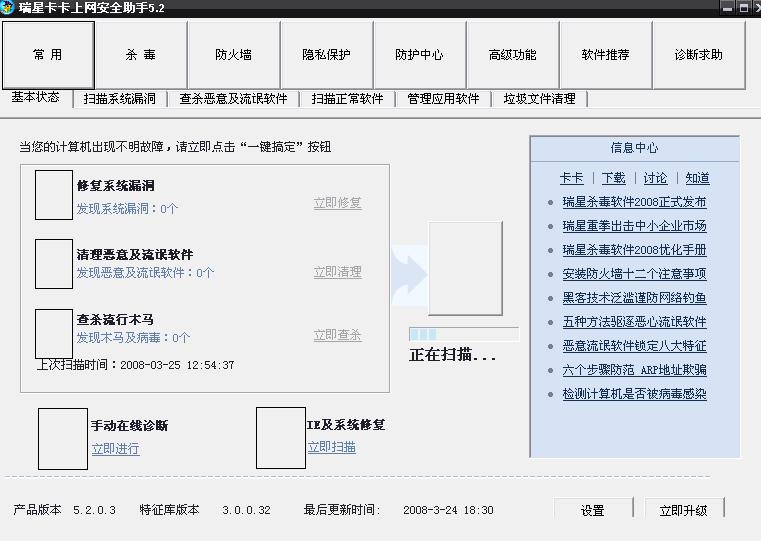Select the 管理应用软件 sub-tab

coord(444,99)
